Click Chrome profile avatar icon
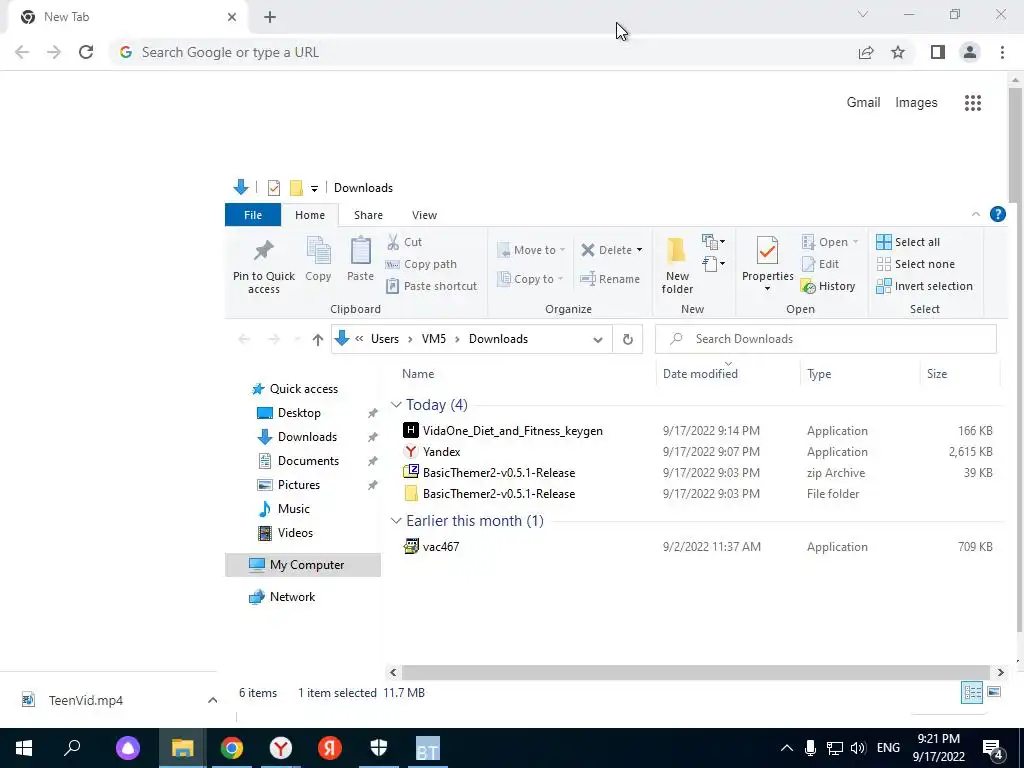This screenshot has height=768, width=1024. point(970,52)
